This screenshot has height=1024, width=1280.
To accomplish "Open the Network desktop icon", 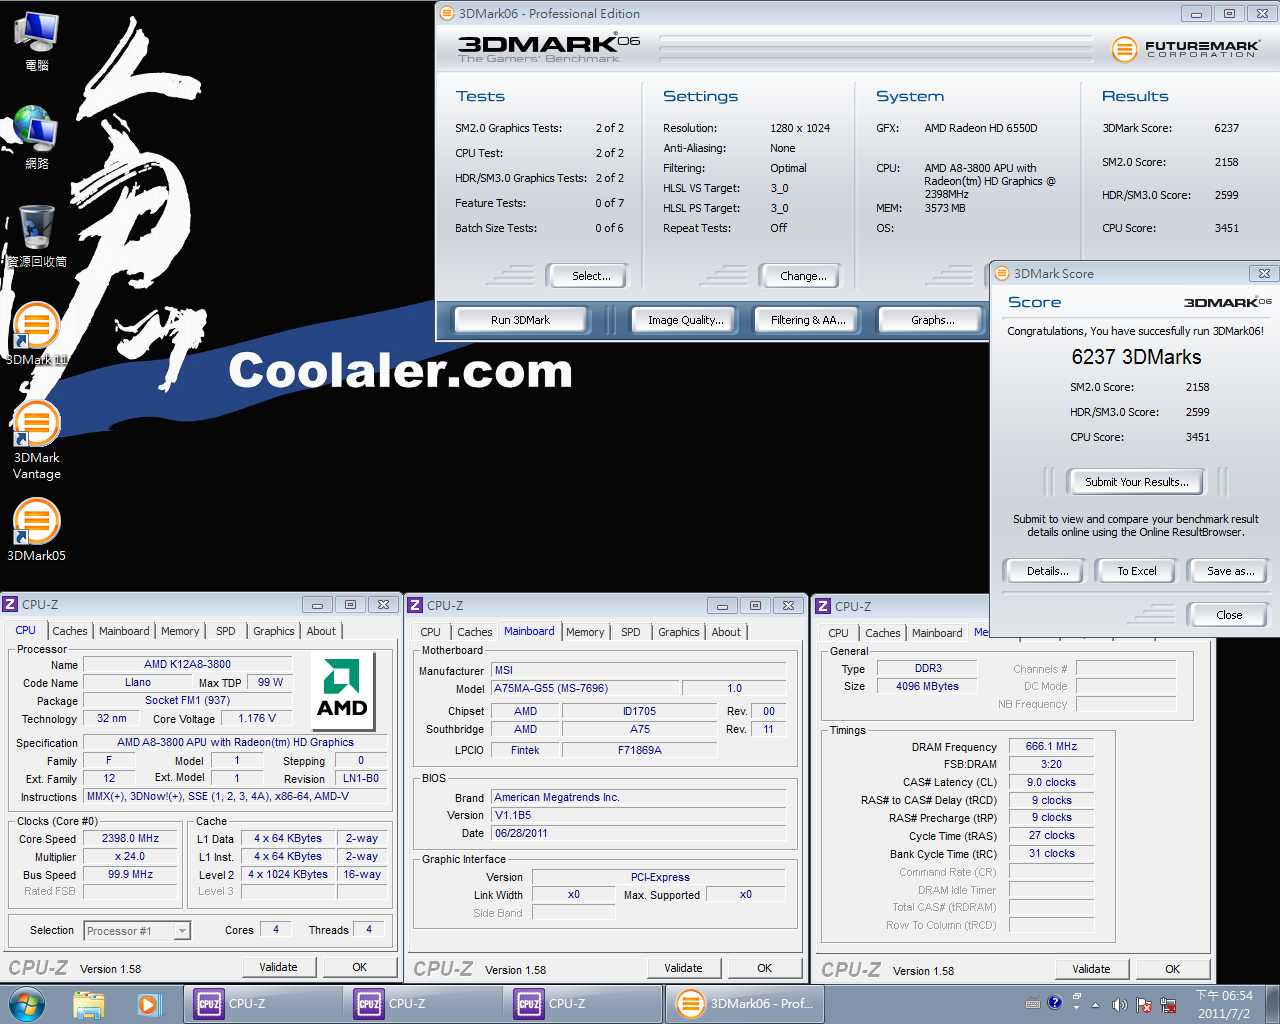I will pyautogui.click(x=36, y=138).
